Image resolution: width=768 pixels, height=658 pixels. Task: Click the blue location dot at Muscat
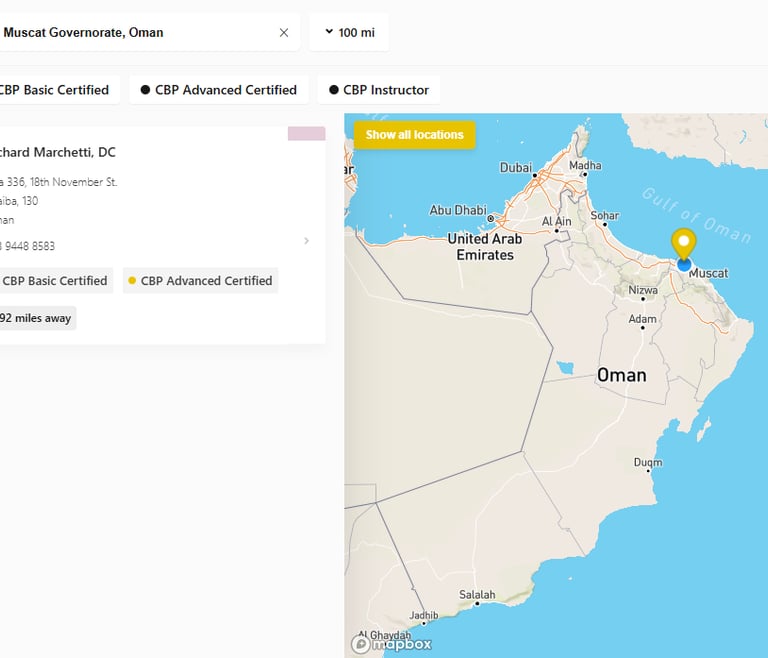pyautogui.click(x=684, y=265)
